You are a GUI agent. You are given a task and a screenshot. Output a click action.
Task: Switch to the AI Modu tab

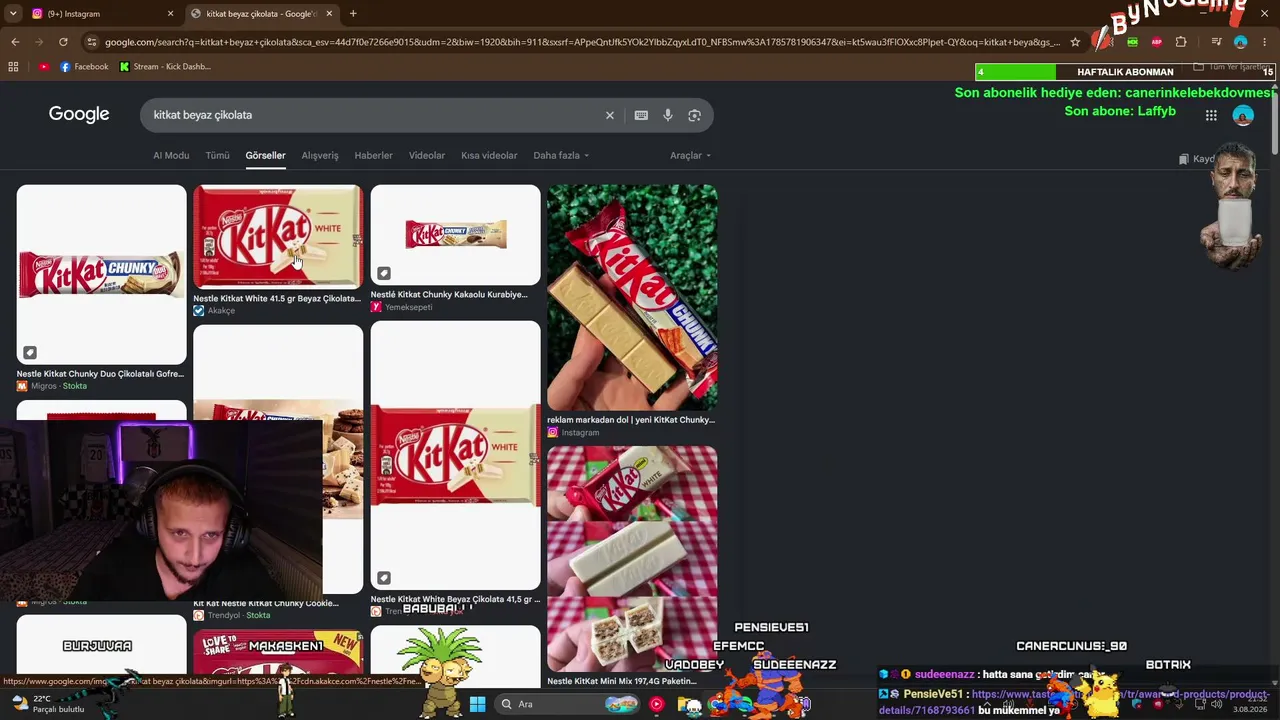point(171,156)
